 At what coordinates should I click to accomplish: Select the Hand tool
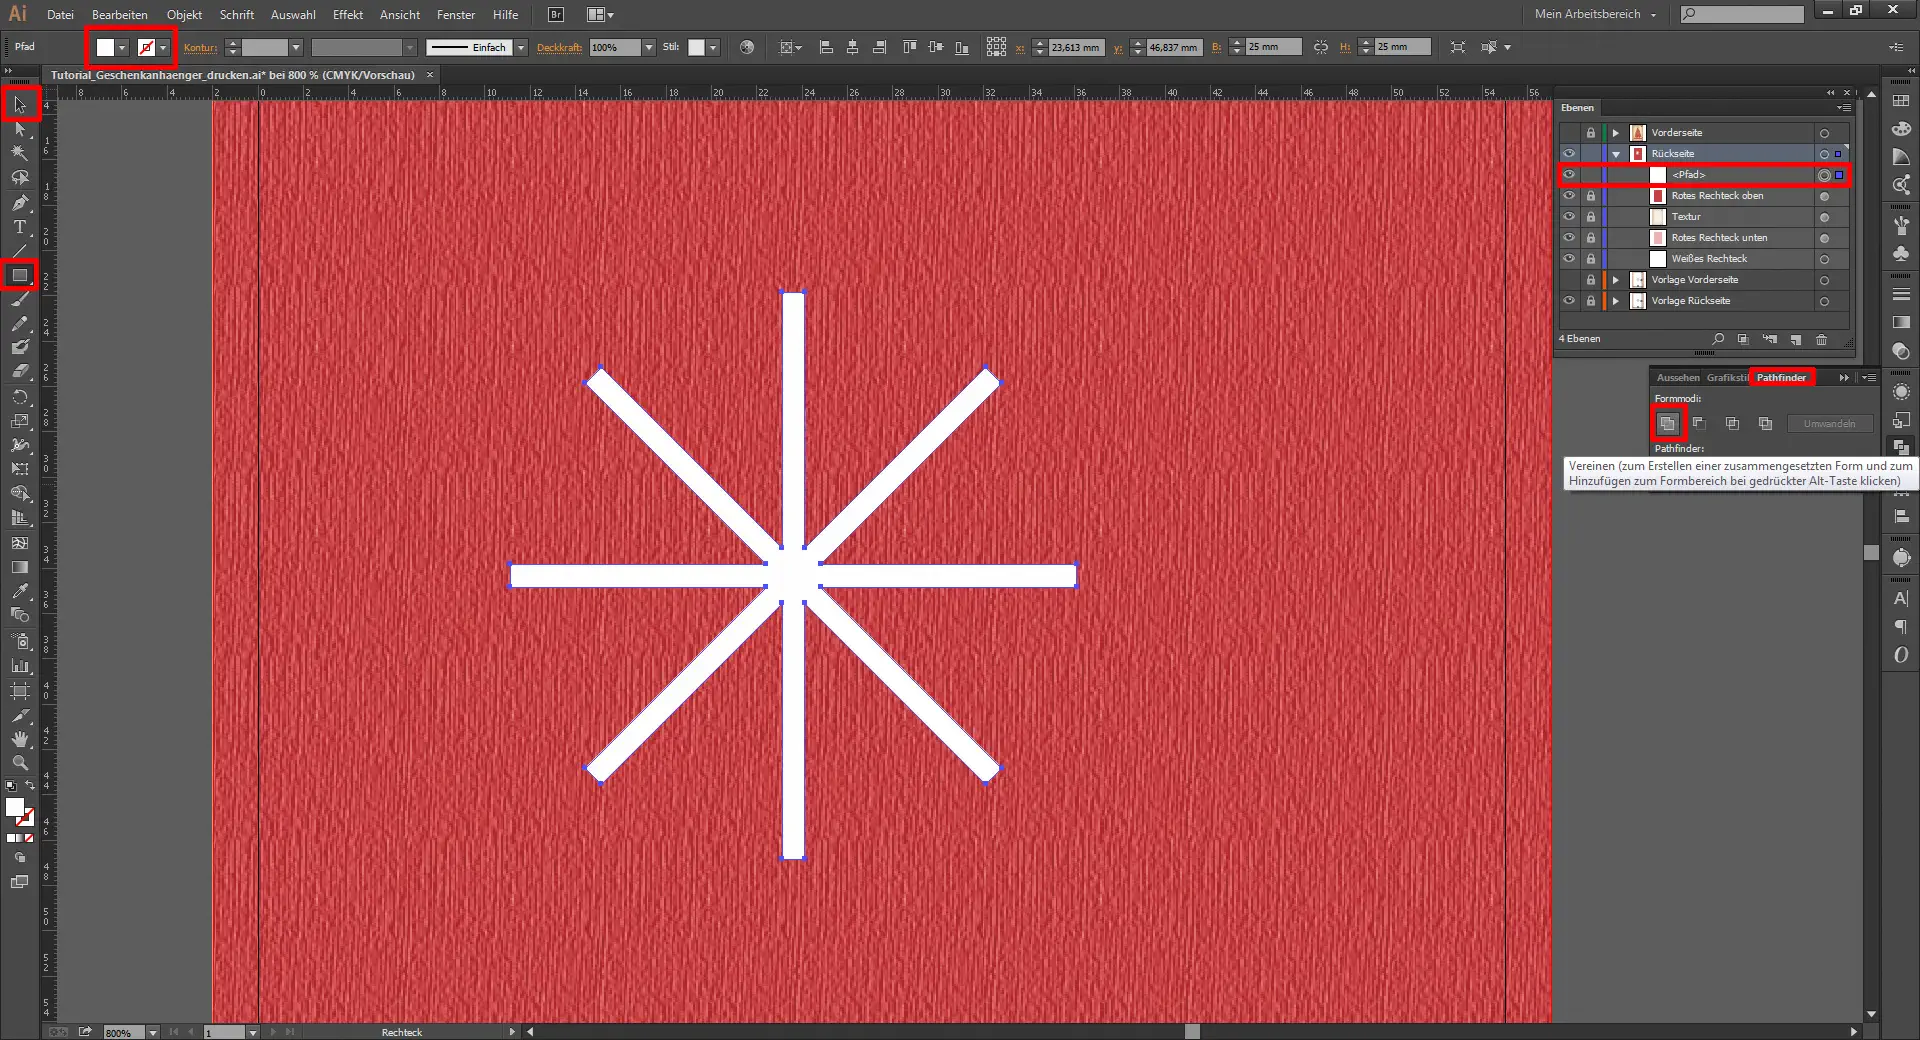pos(20,739)
